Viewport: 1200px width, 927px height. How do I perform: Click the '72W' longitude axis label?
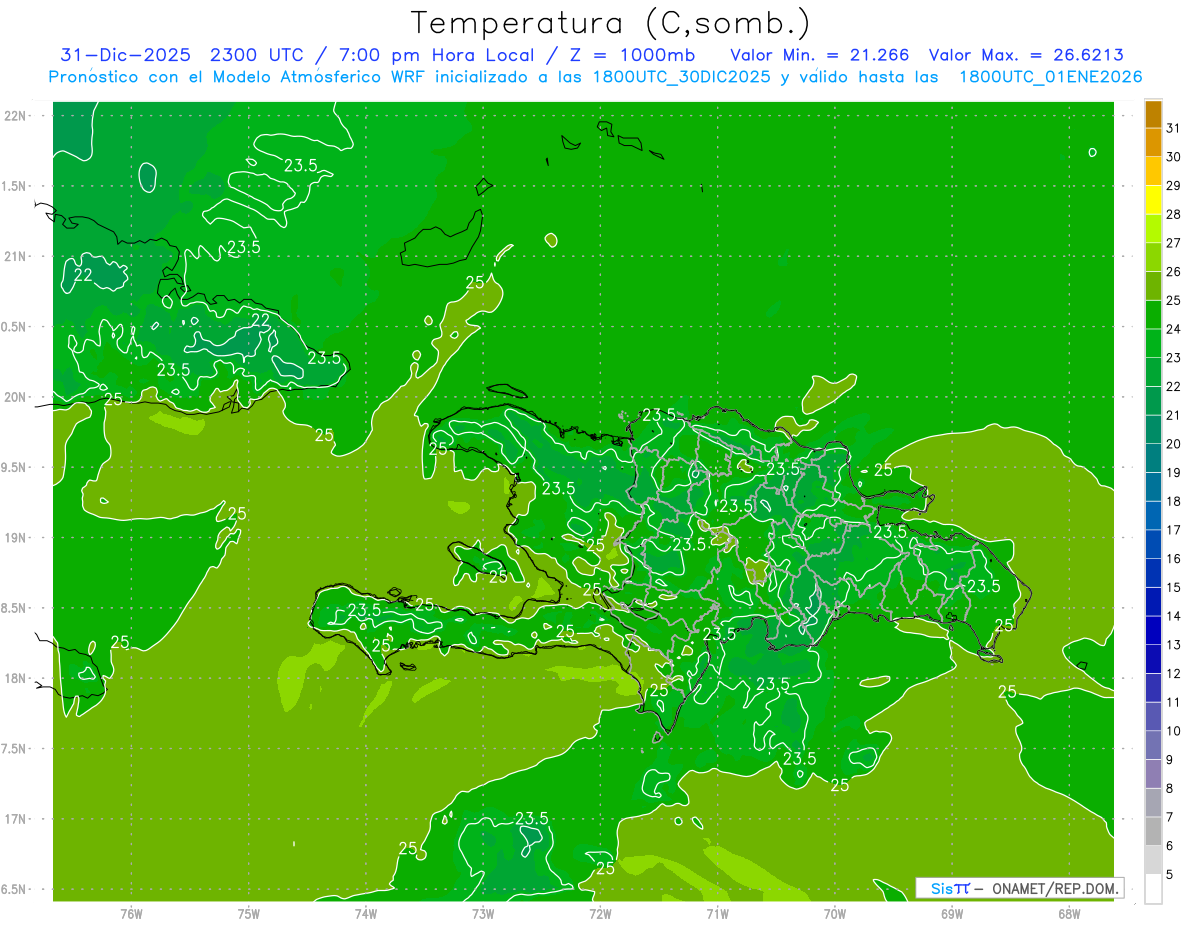600,913
